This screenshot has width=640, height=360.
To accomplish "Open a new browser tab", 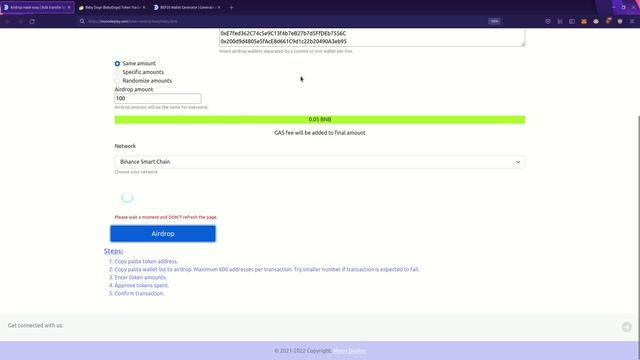I will tap(231, 7).
